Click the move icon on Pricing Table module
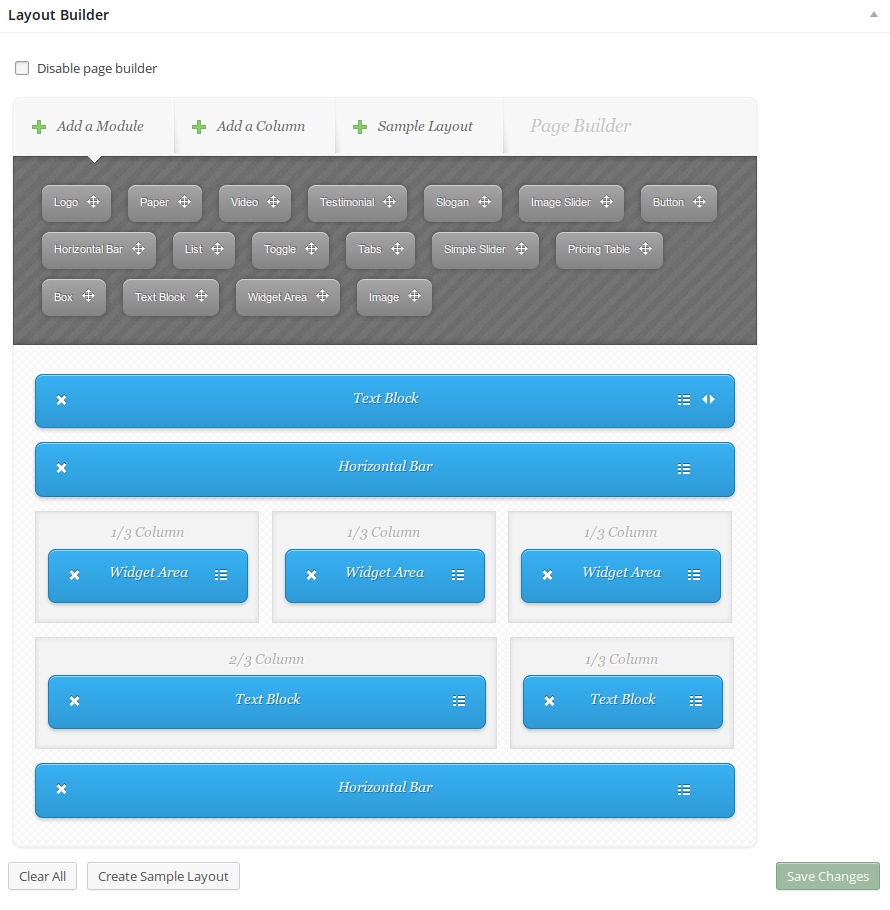The width and height of the screenshot is (890, 910). (x=645, y=249)
